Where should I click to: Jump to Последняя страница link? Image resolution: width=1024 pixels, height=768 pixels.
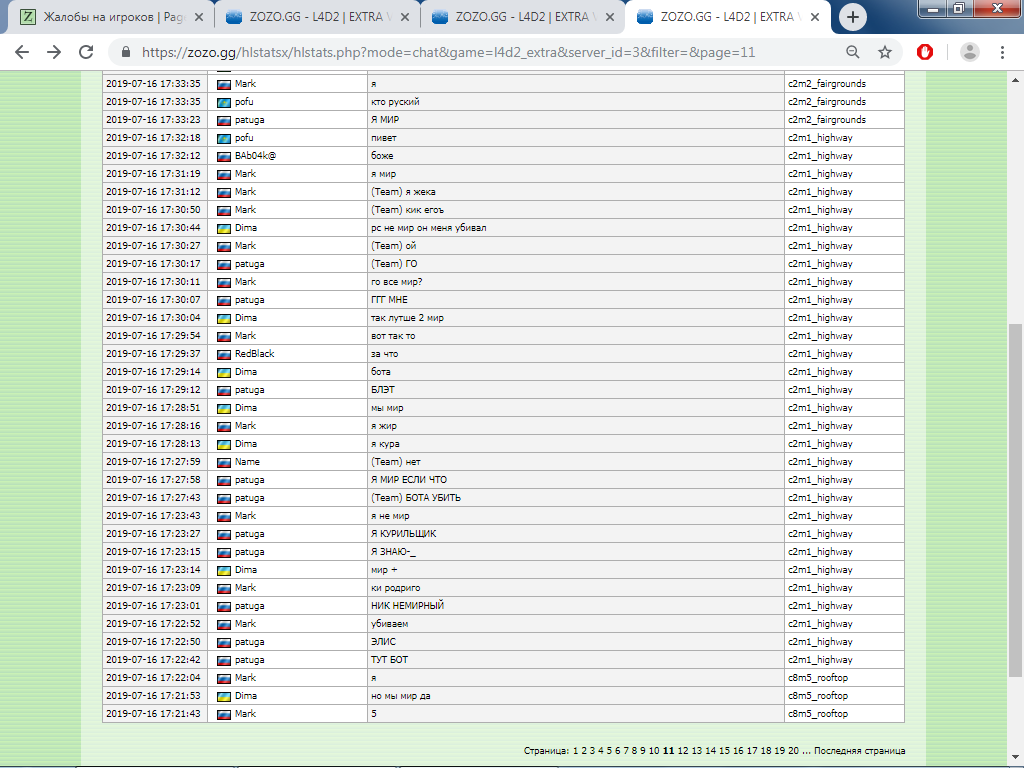pyautogui.click(x=860, y=750)
